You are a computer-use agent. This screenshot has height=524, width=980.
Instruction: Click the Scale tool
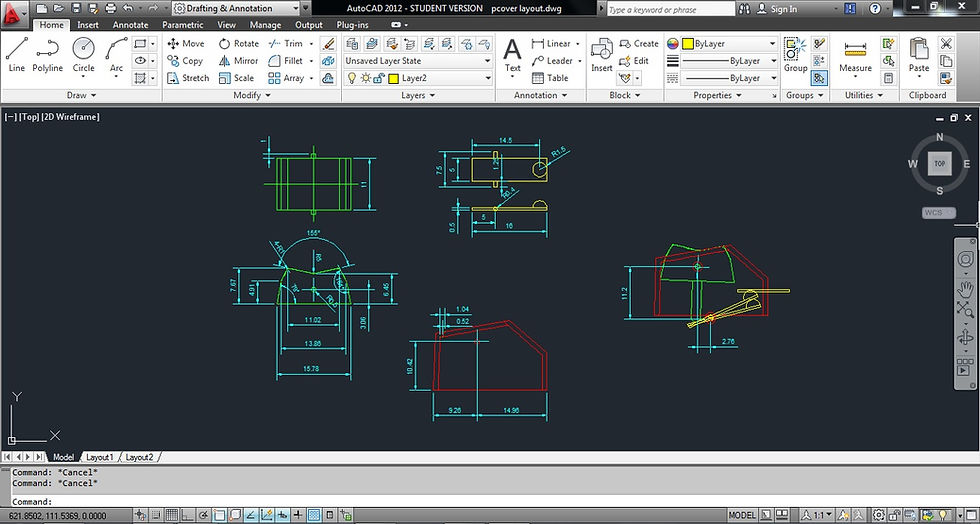click(236, 78)
